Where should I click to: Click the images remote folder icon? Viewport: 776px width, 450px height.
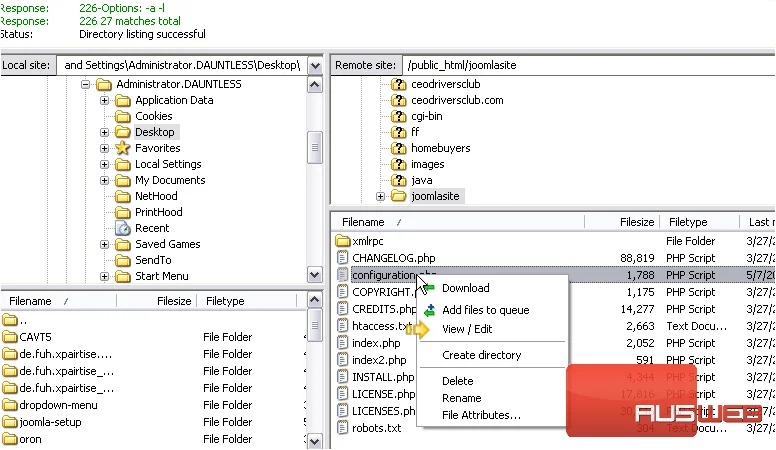tap(398, 164)
